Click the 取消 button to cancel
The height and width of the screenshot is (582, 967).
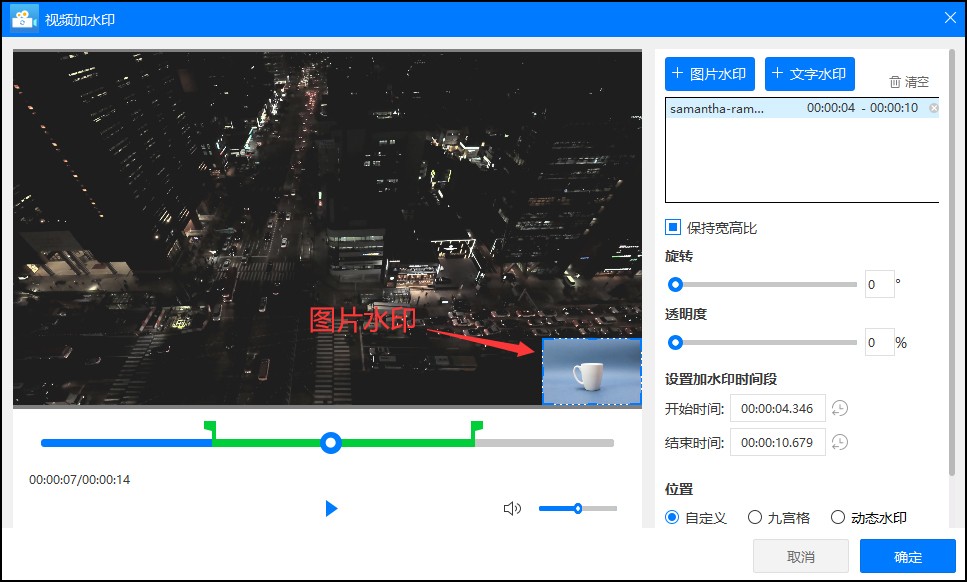click(800, 557)
